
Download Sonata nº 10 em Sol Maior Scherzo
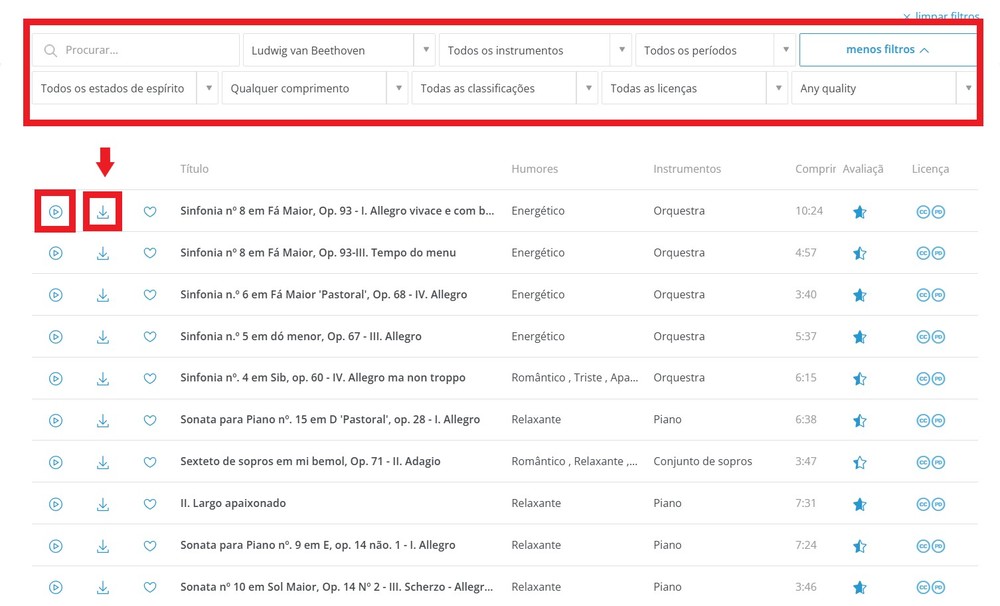[103, 587]
